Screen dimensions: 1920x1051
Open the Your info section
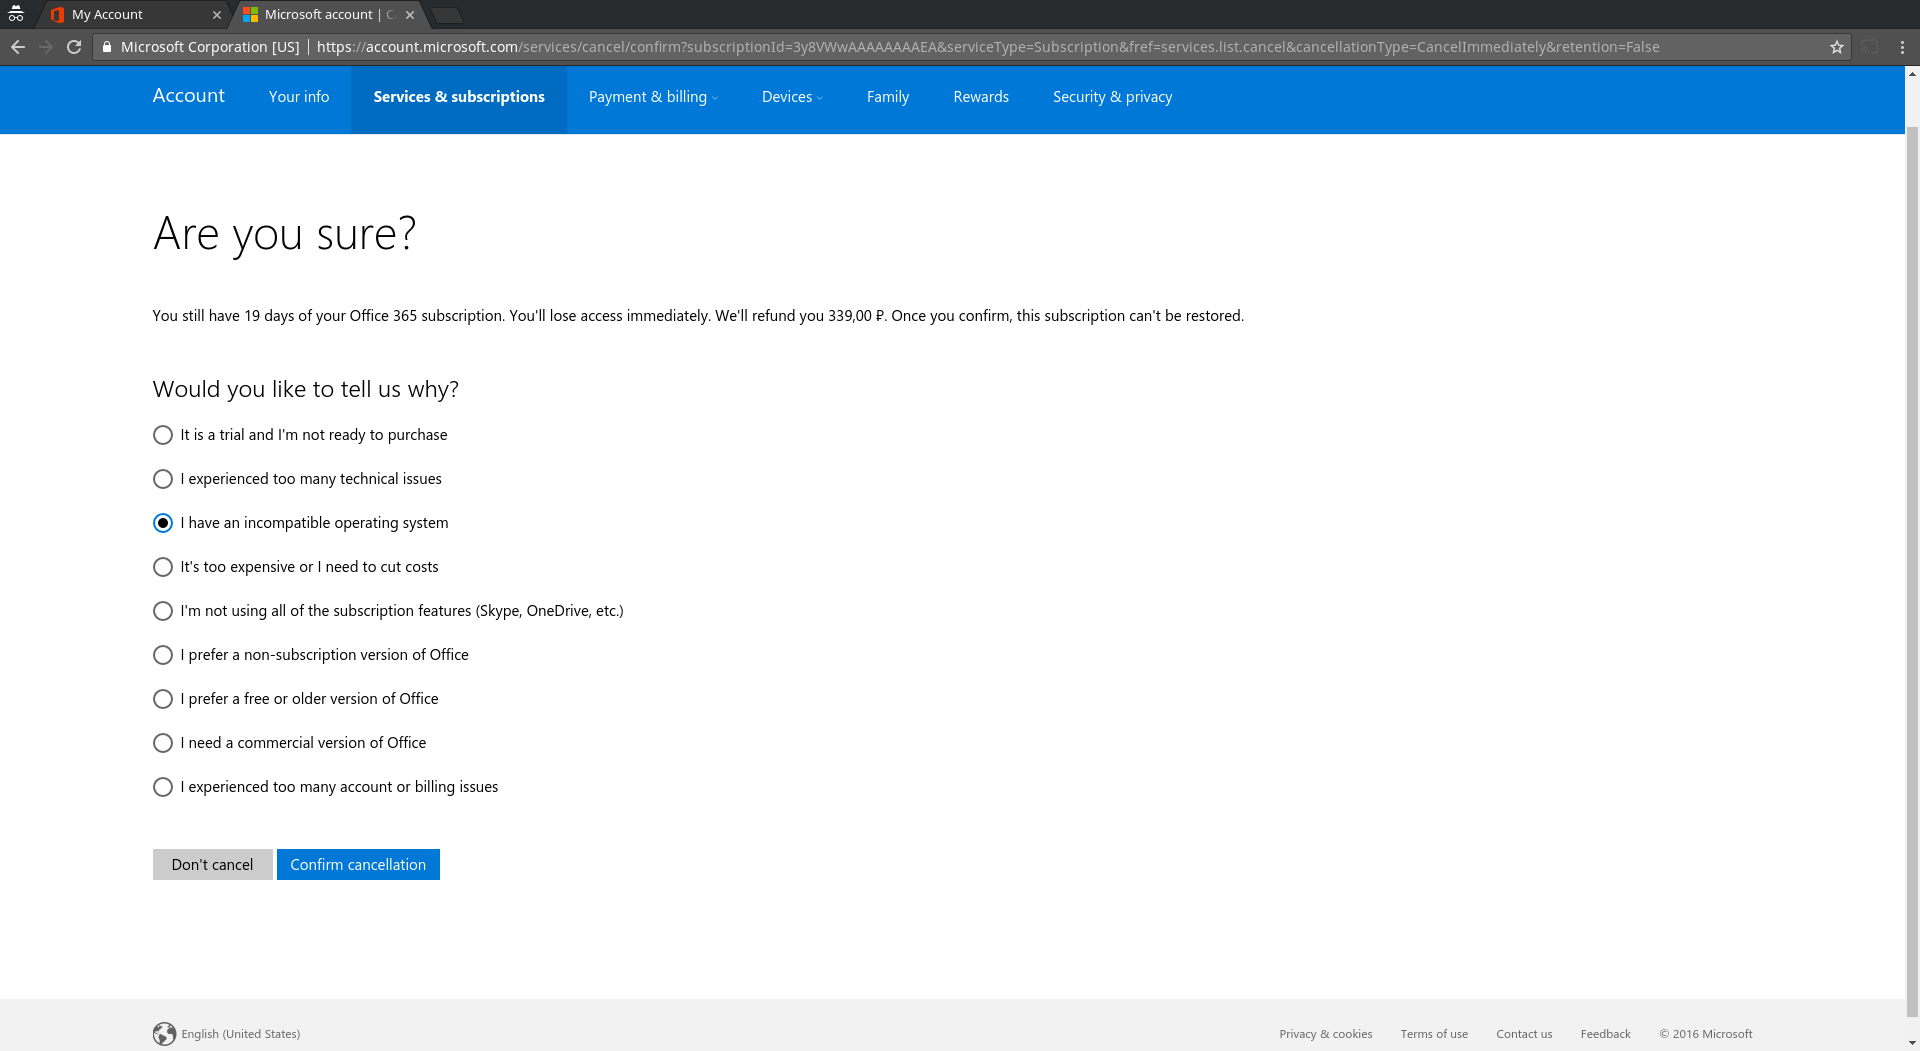pos(299,97)
